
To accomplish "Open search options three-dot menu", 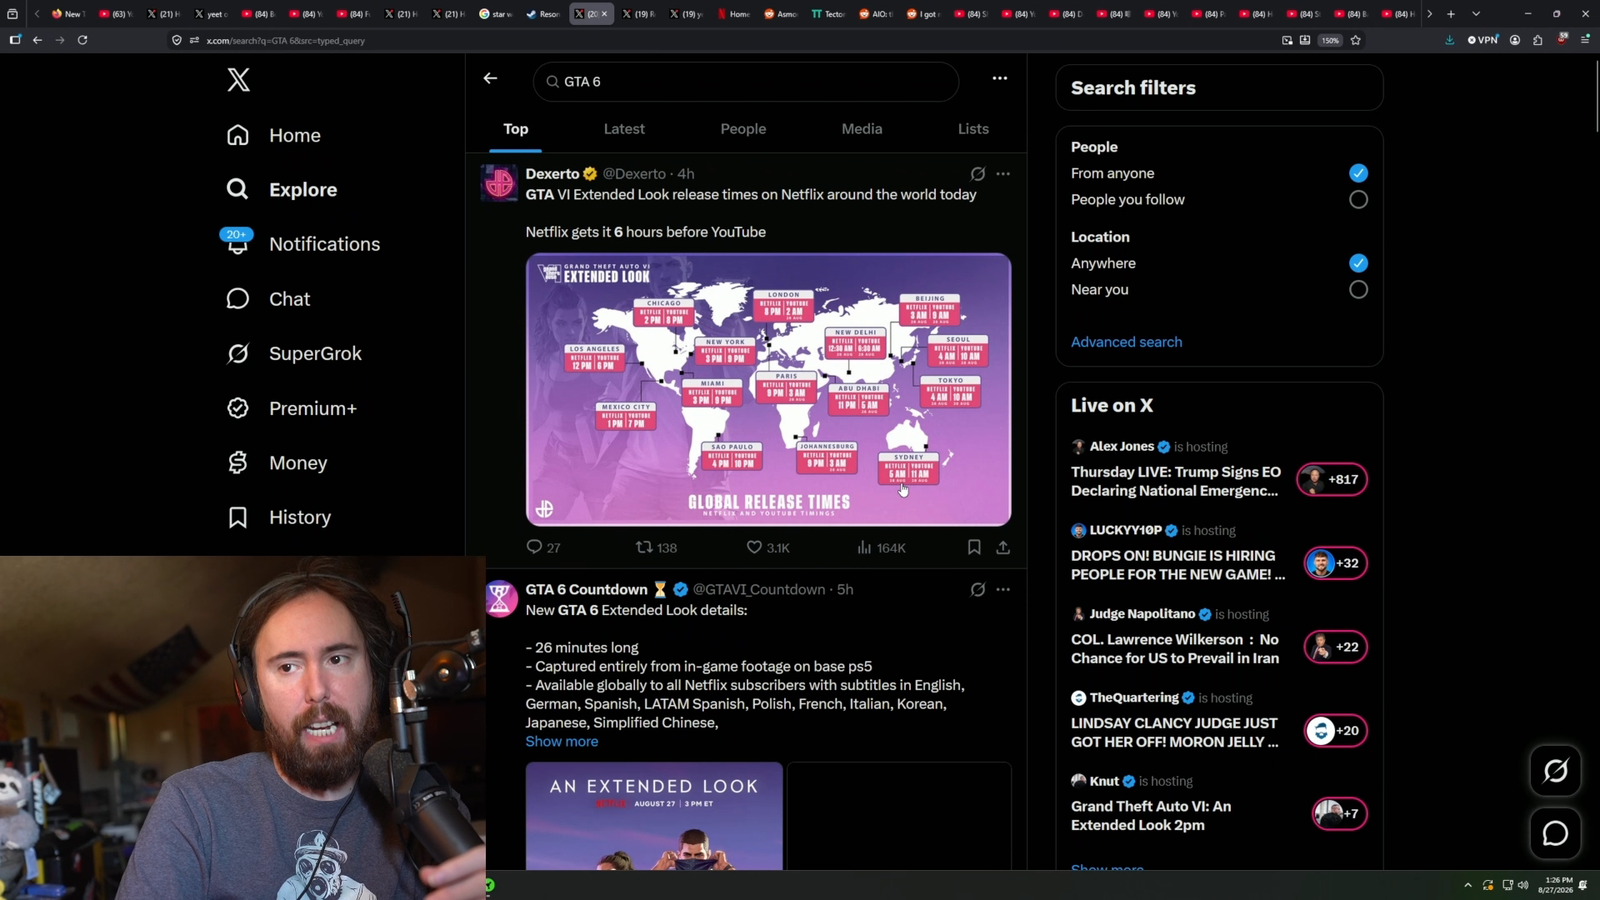I will [x=1000, y=78].
